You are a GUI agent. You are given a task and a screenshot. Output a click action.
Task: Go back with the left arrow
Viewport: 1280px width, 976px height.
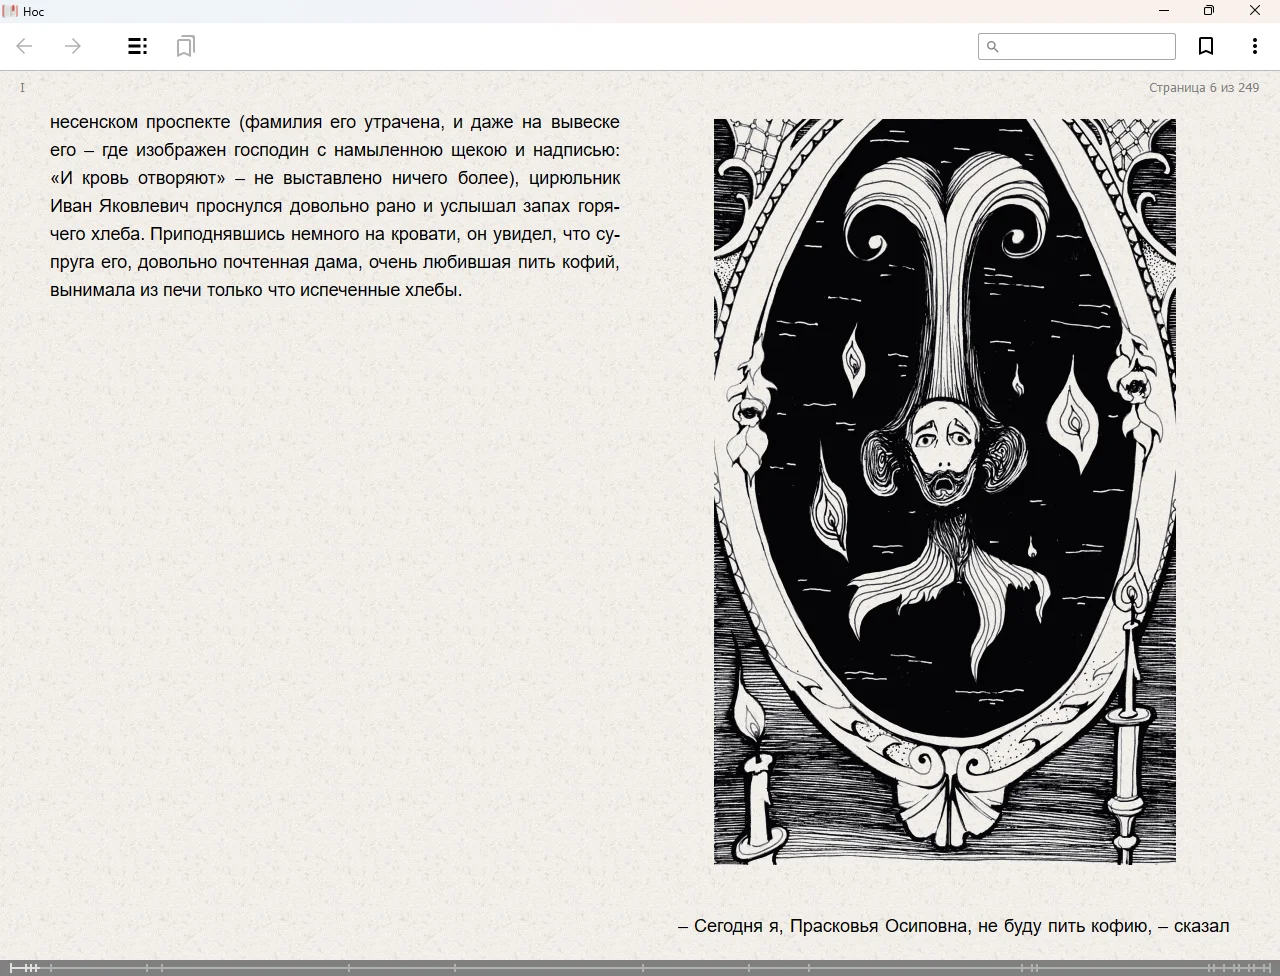coord(25,46)
